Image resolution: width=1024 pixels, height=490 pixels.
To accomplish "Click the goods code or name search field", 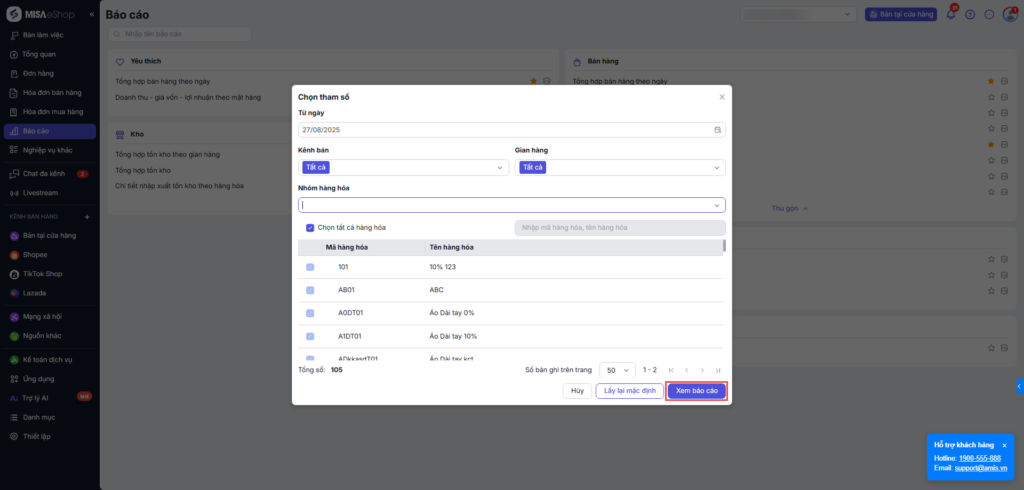I will coord(618,228).
